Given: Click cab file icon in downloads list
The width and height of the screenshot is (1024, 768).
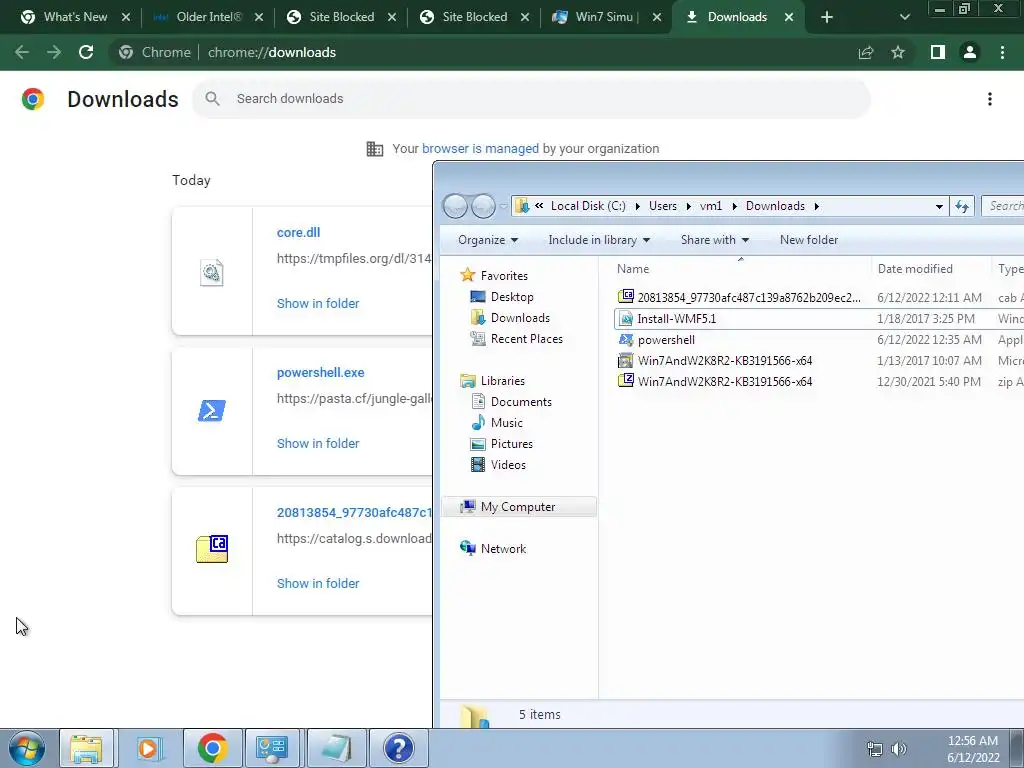Looking at the screenshot, I should [x=212, y=549].
